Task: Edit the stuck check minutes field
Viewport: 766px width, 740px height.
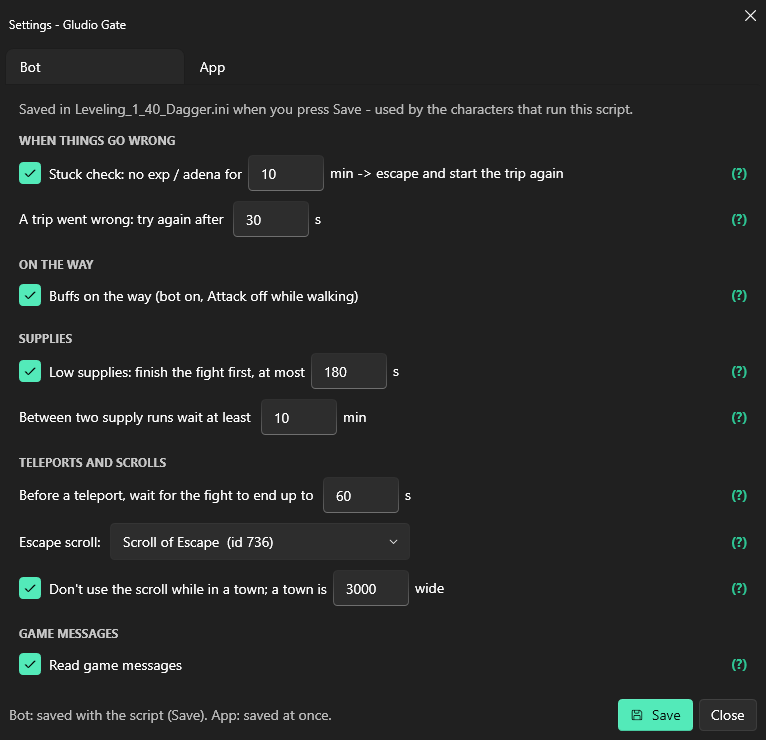Action: (x=286, y=173)
